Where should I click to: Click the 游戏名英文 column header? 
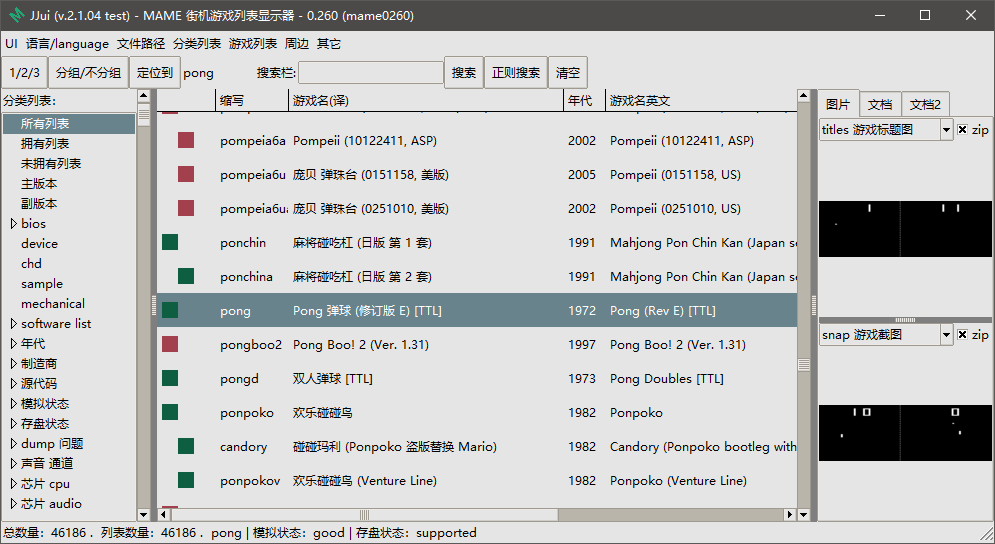click(701, 100)
